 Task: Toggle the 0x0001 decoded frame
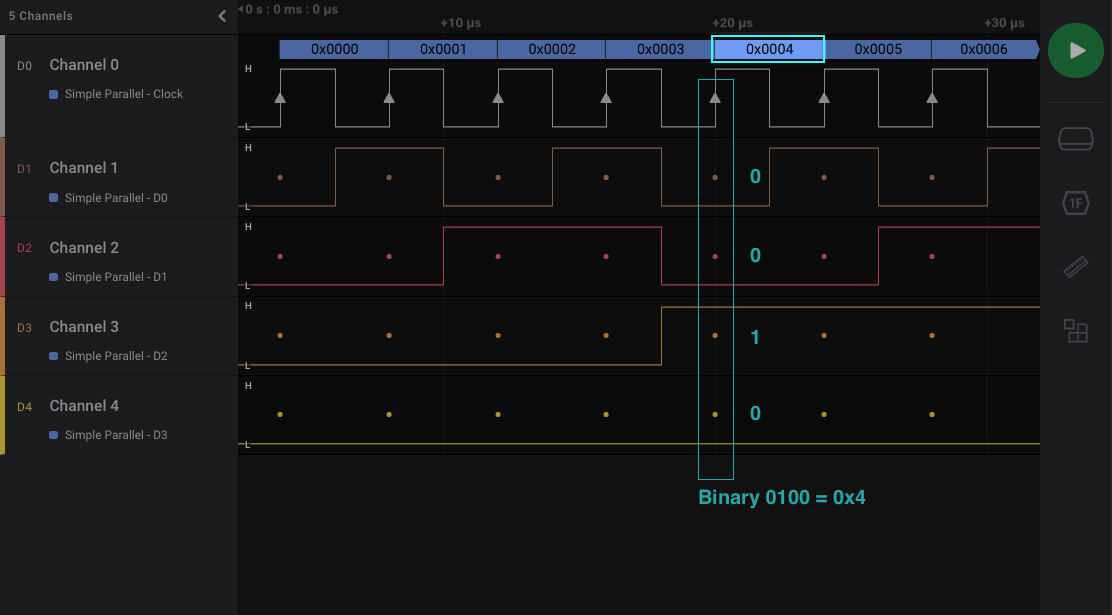(x=443, y=48)
